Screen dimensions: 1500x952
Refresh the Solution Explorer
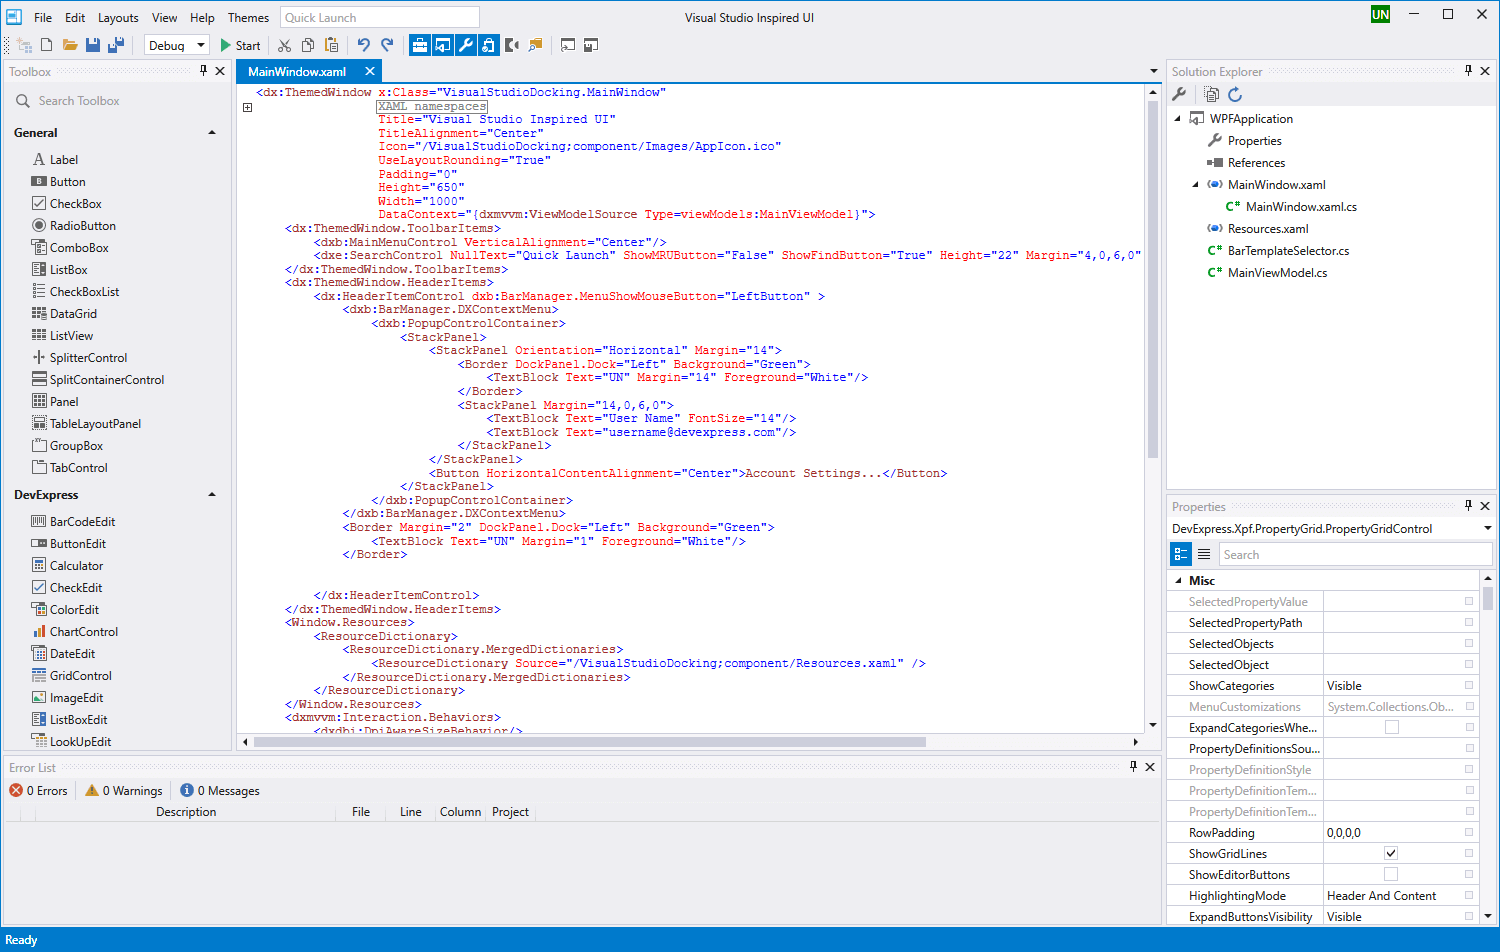click(x=1235, y=94)
